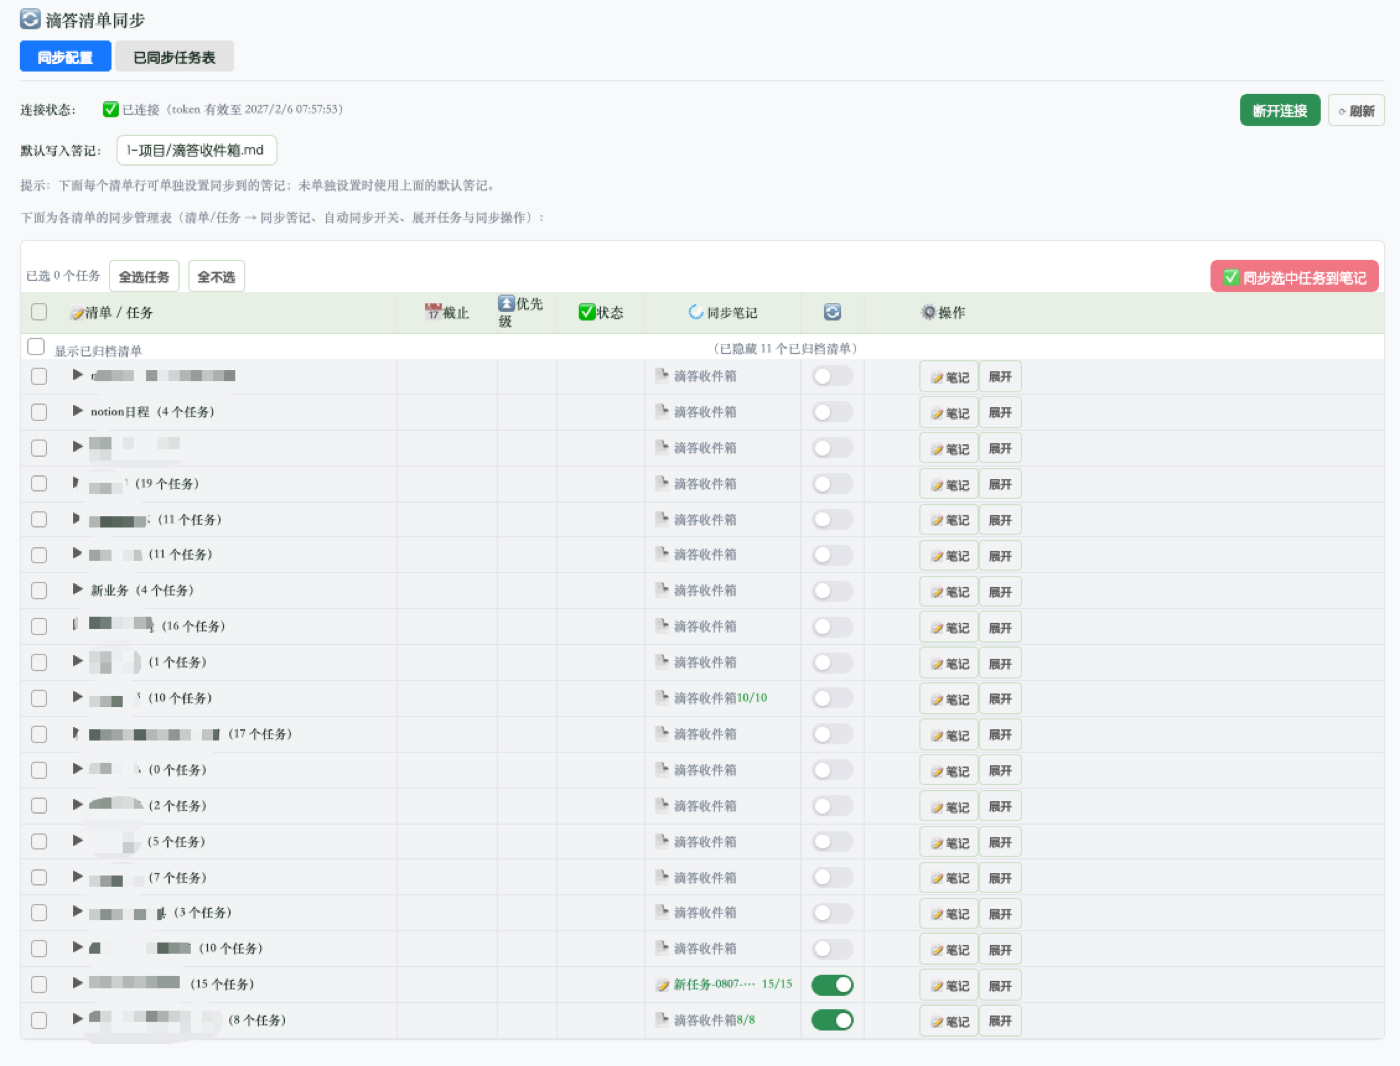Click the sync logo icon beside 滴答清单同步
Viewport: 1400px width, 1066px height.
tap(31, 19)
